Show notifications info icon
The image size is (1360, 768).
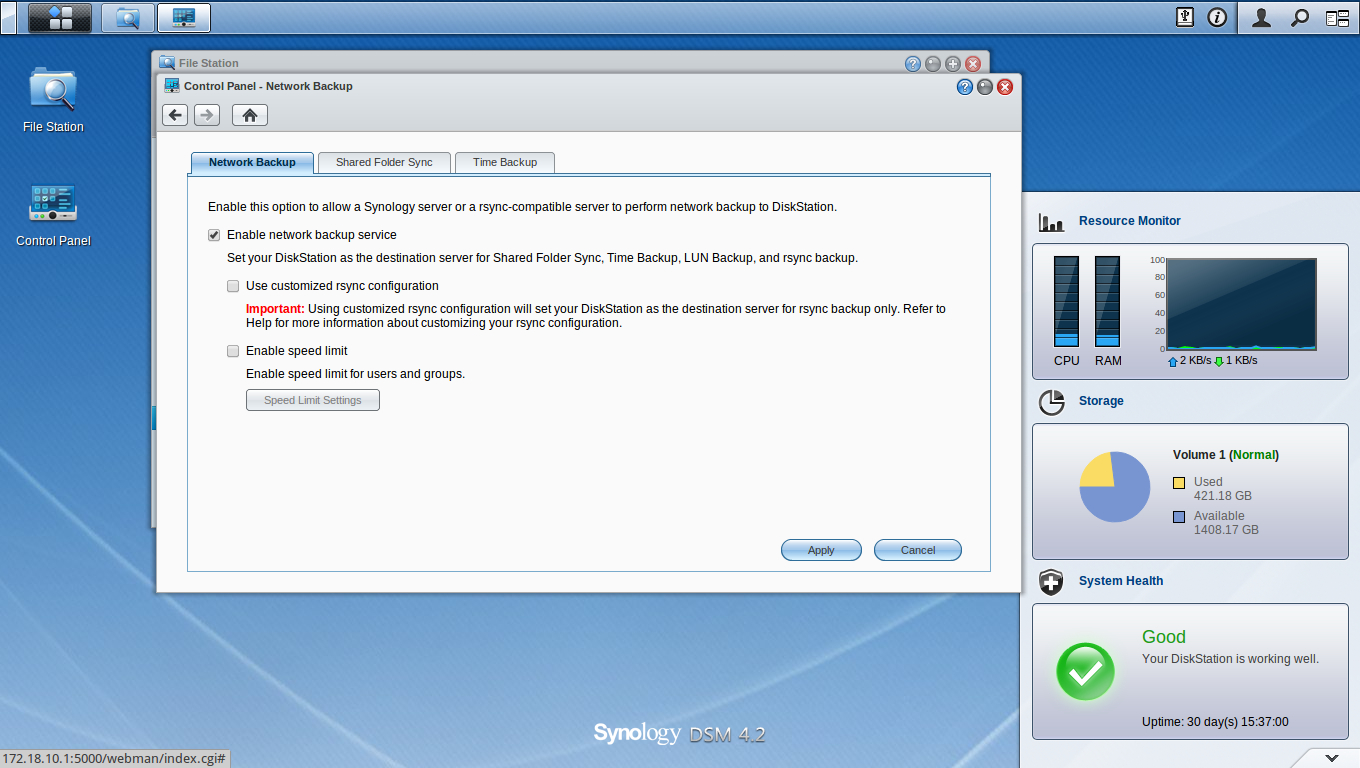[1217, 17]
